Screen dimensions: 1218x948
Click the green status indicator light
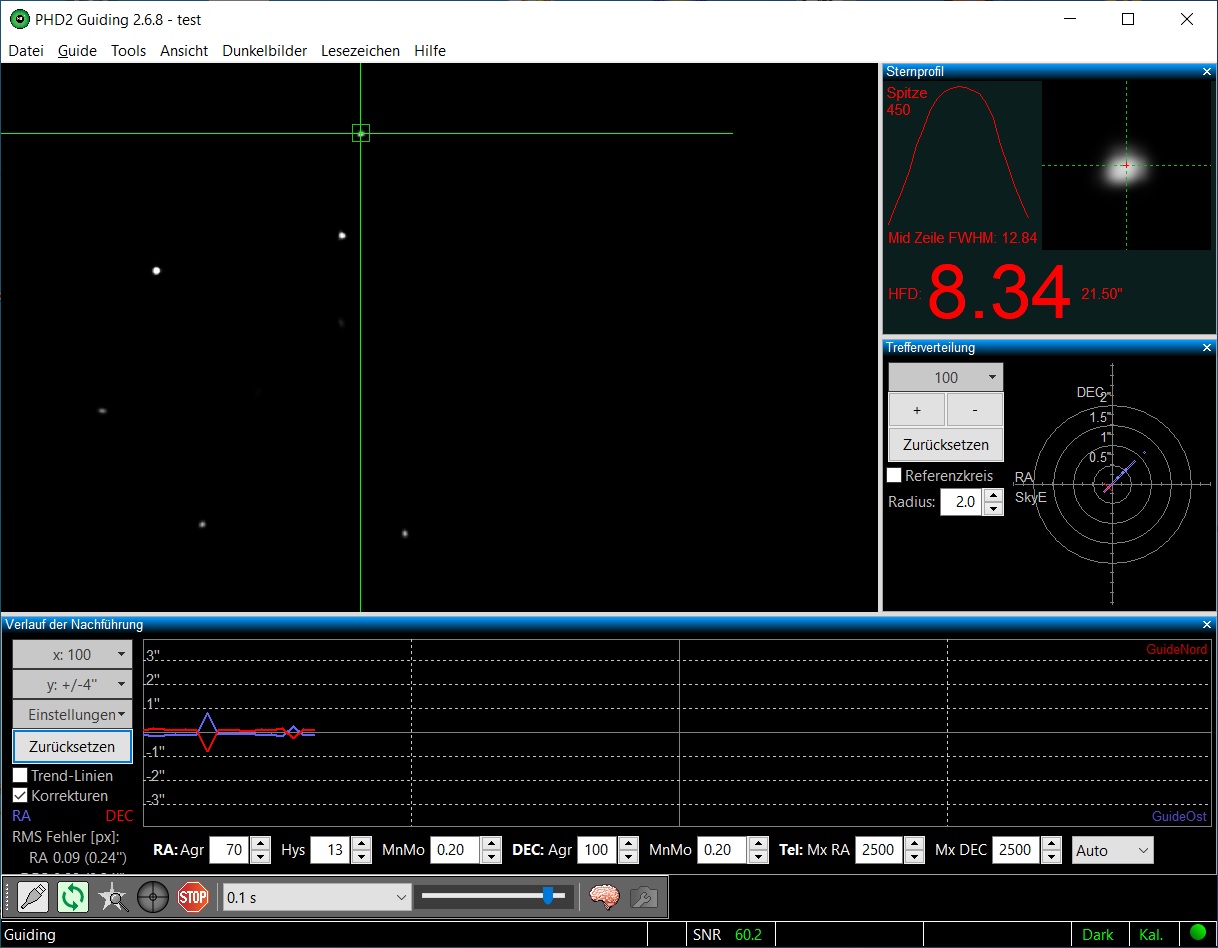pos(1197,934)
